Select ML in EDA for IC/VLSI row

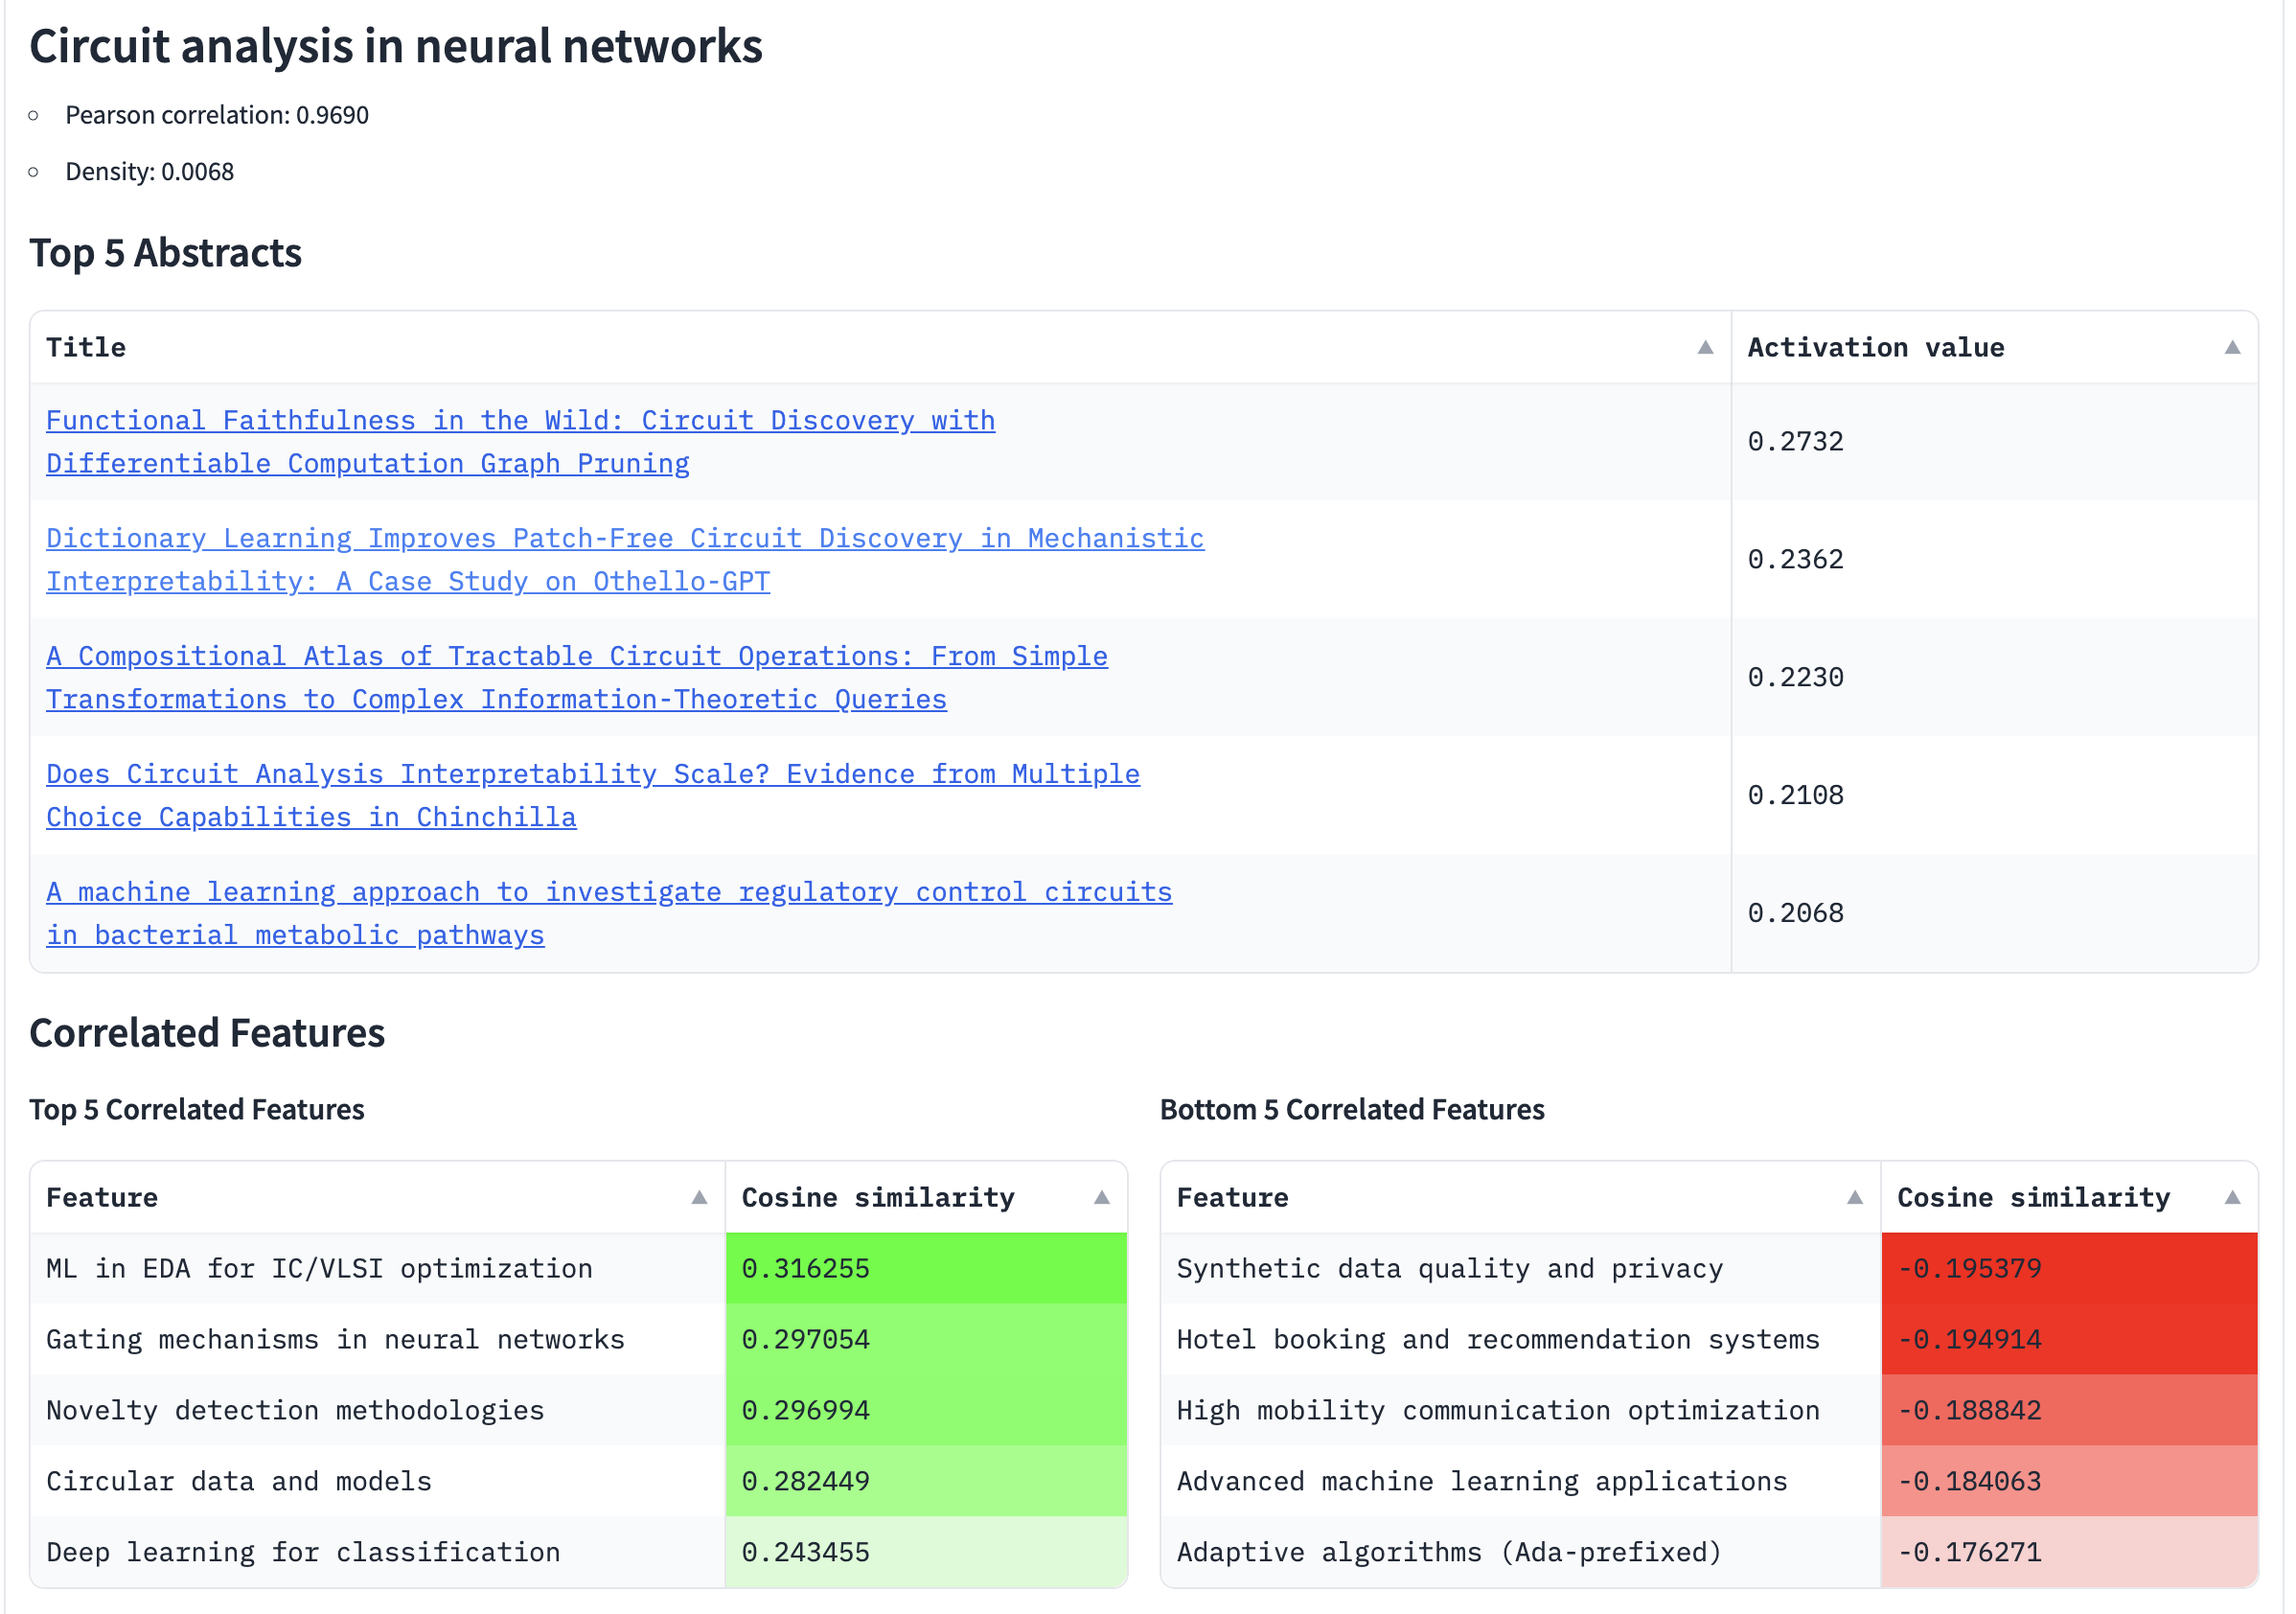319,1269
